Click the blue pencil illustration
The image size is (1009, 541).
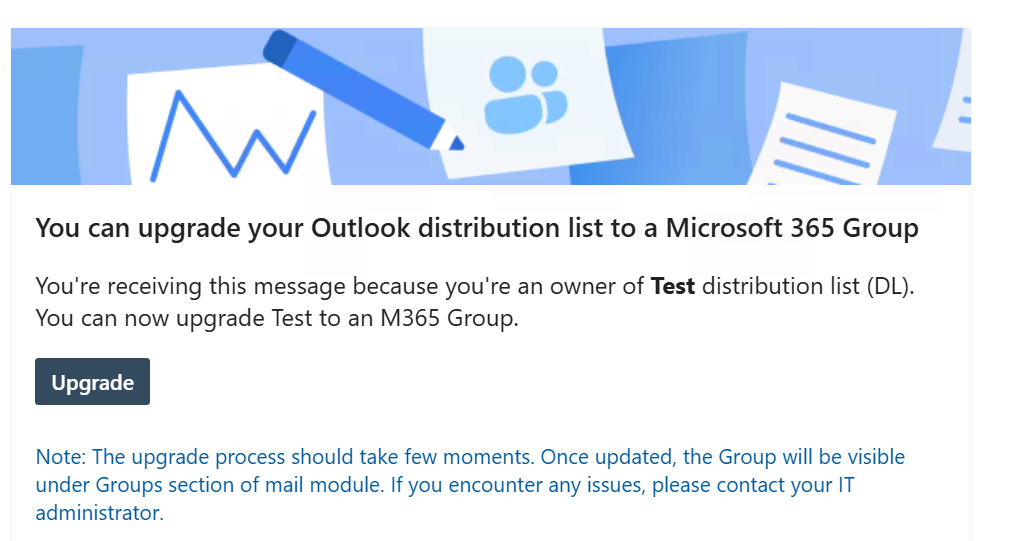point(363,89)
